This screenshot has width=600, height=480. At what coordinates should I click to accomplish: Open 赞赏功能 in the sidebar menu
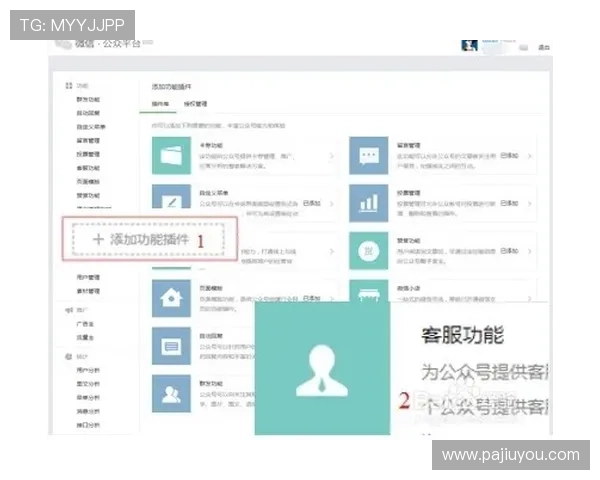coord(88,195)
